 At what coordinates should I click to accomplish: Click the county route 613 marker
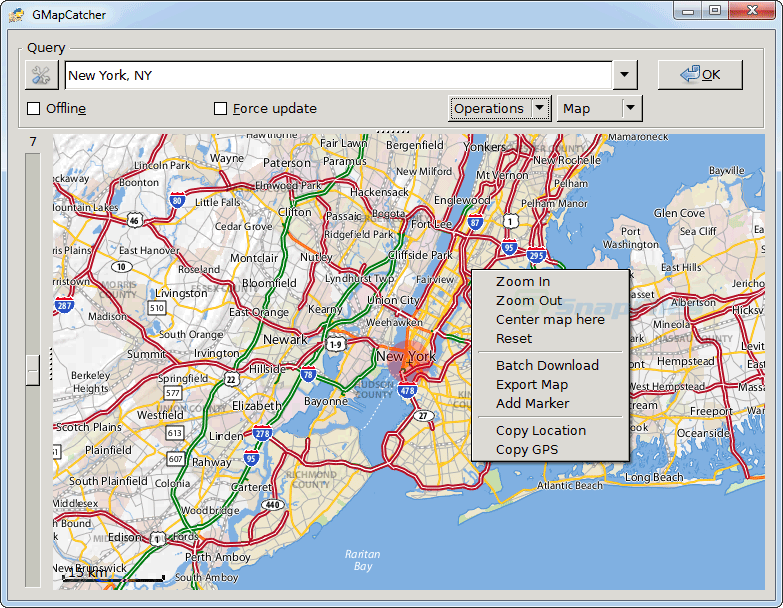[x=175, y=433]
